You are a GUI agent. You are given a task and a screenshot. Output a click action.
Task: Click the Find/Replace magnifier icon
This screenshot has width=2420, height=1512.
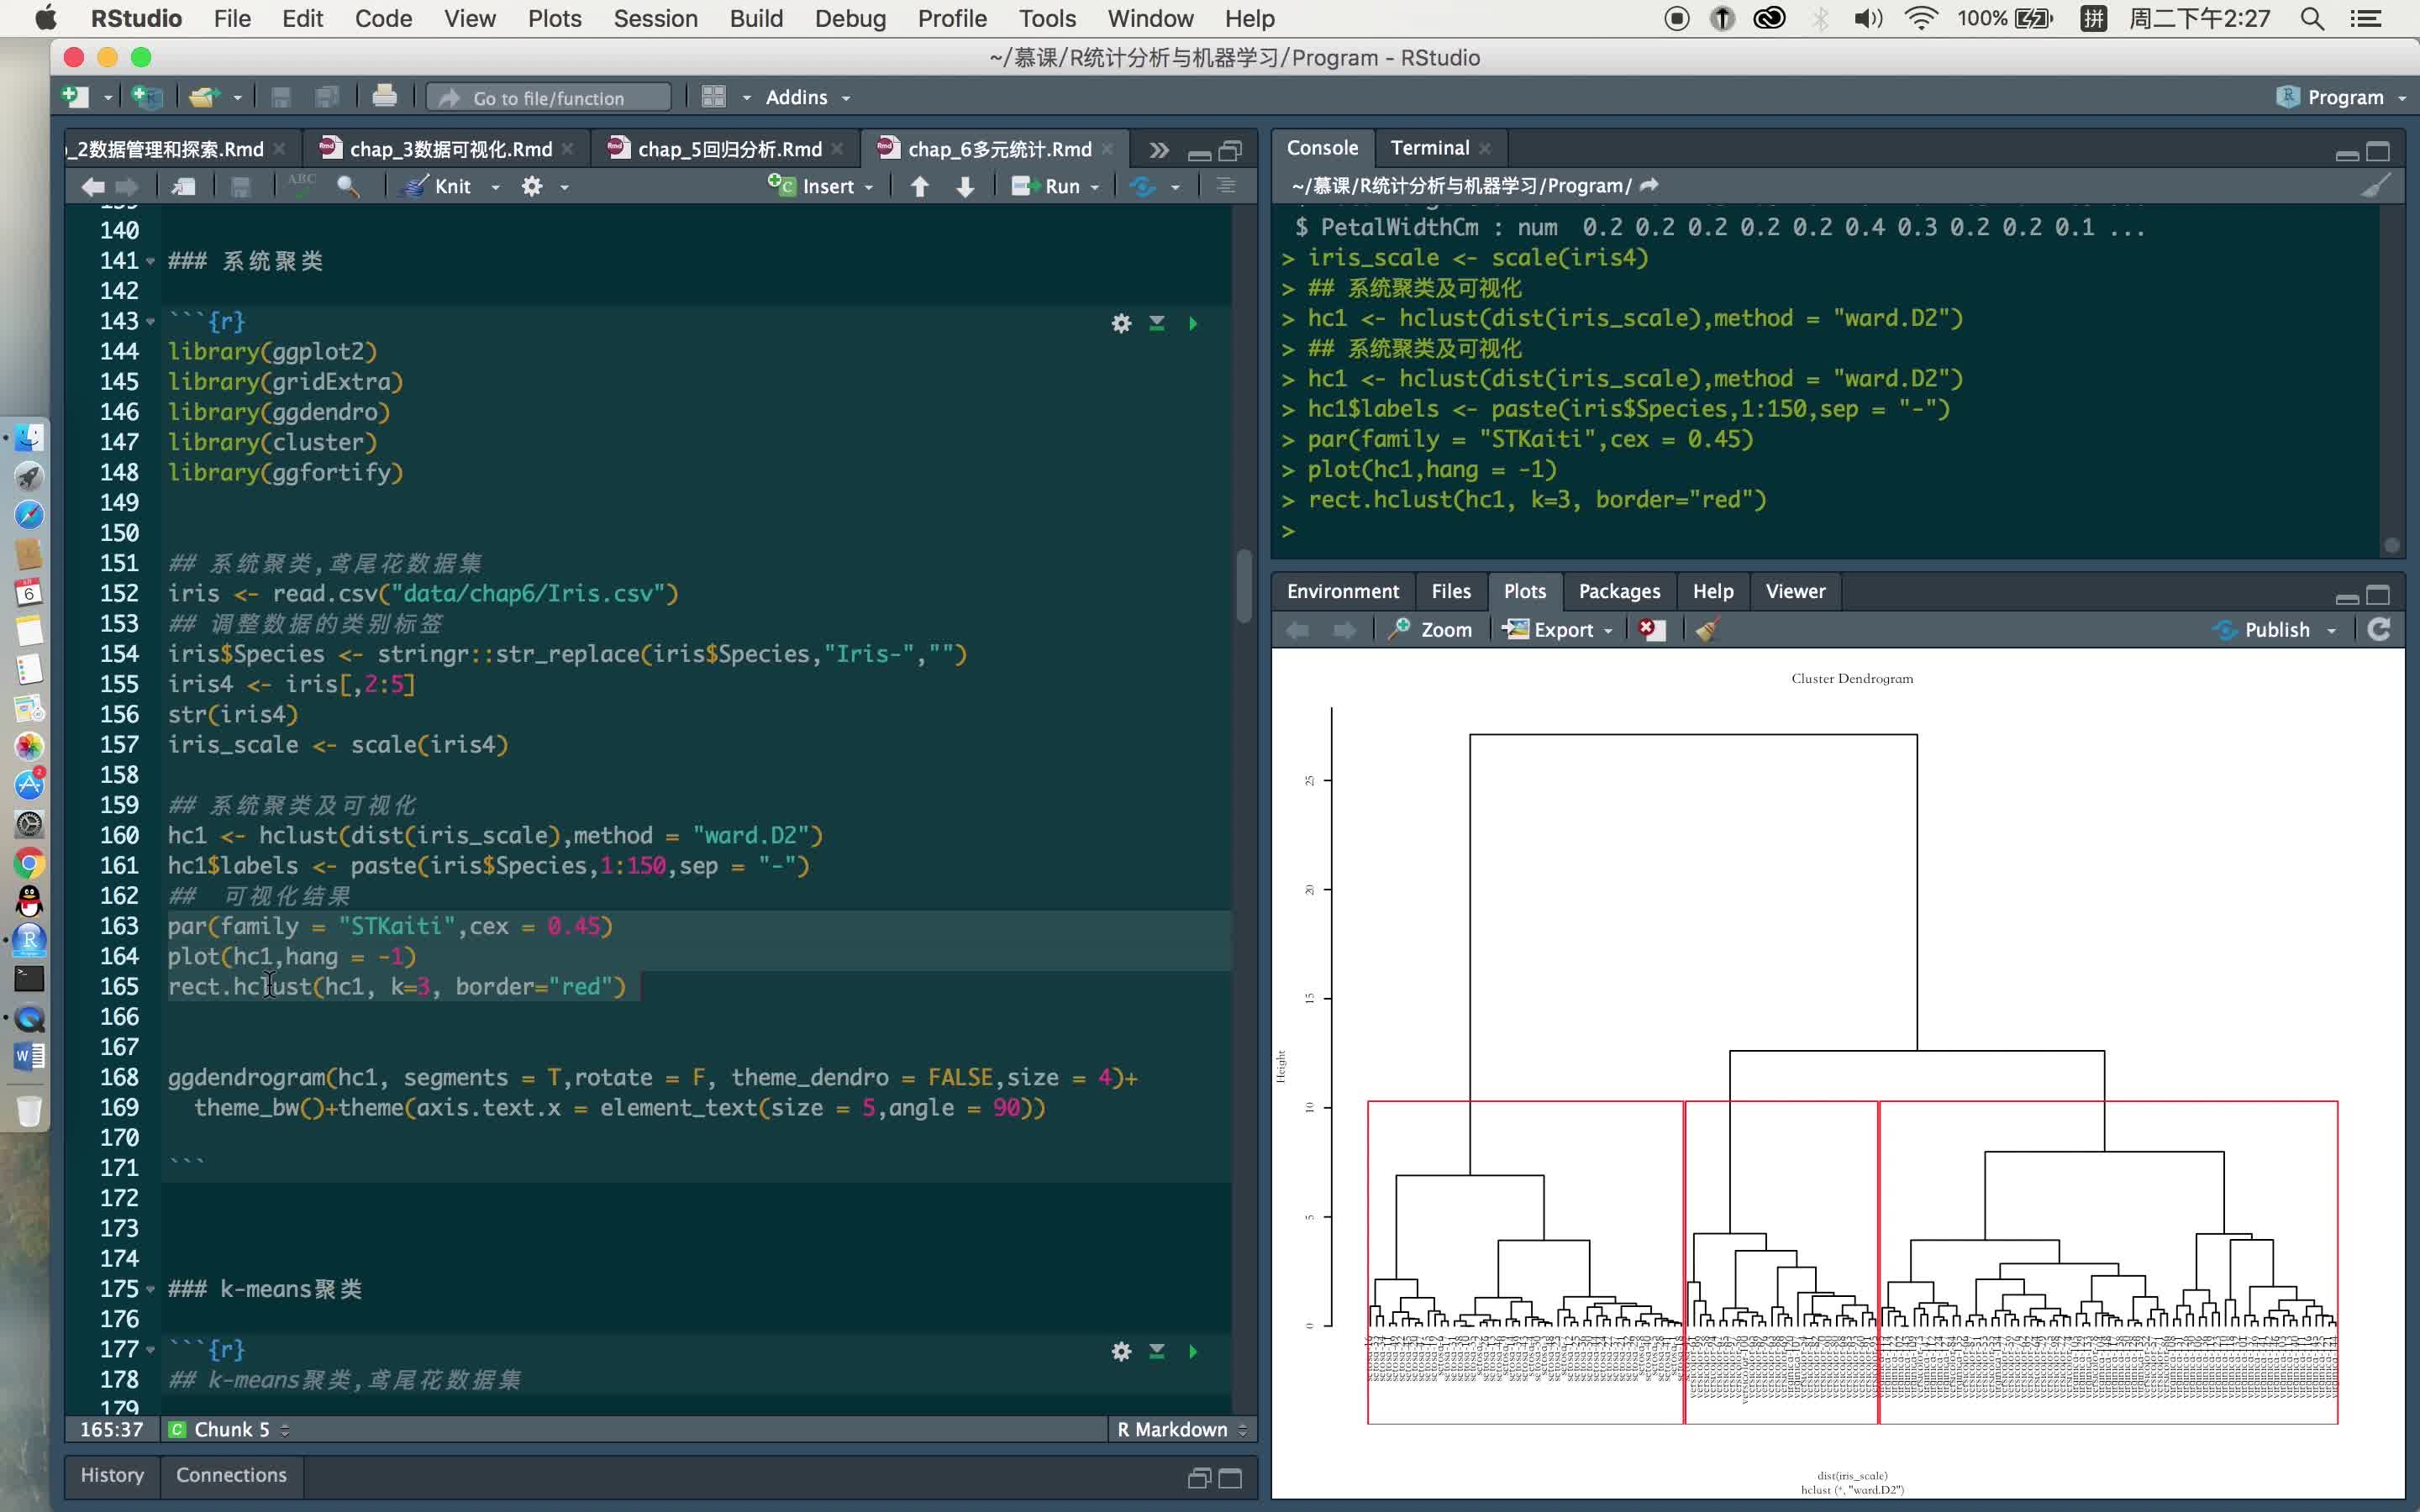click(348, 186)
